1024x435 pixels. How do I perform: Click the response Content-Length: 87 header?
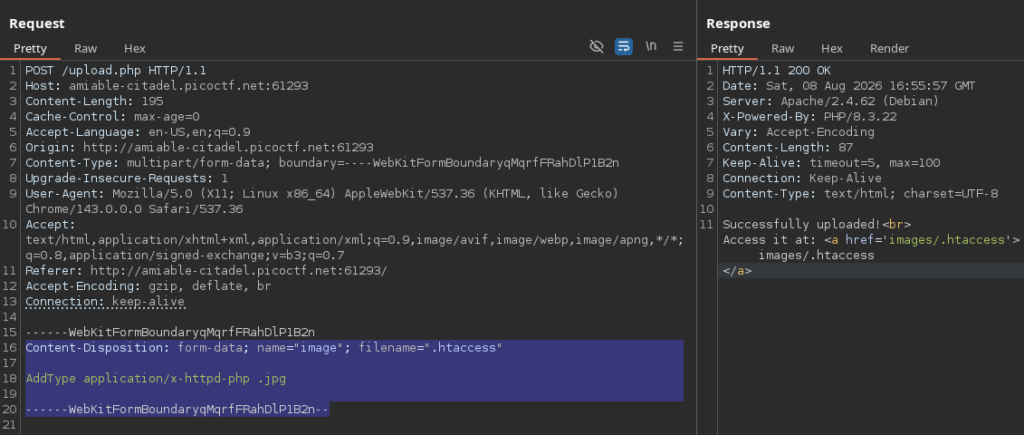[x=787, y=148]
